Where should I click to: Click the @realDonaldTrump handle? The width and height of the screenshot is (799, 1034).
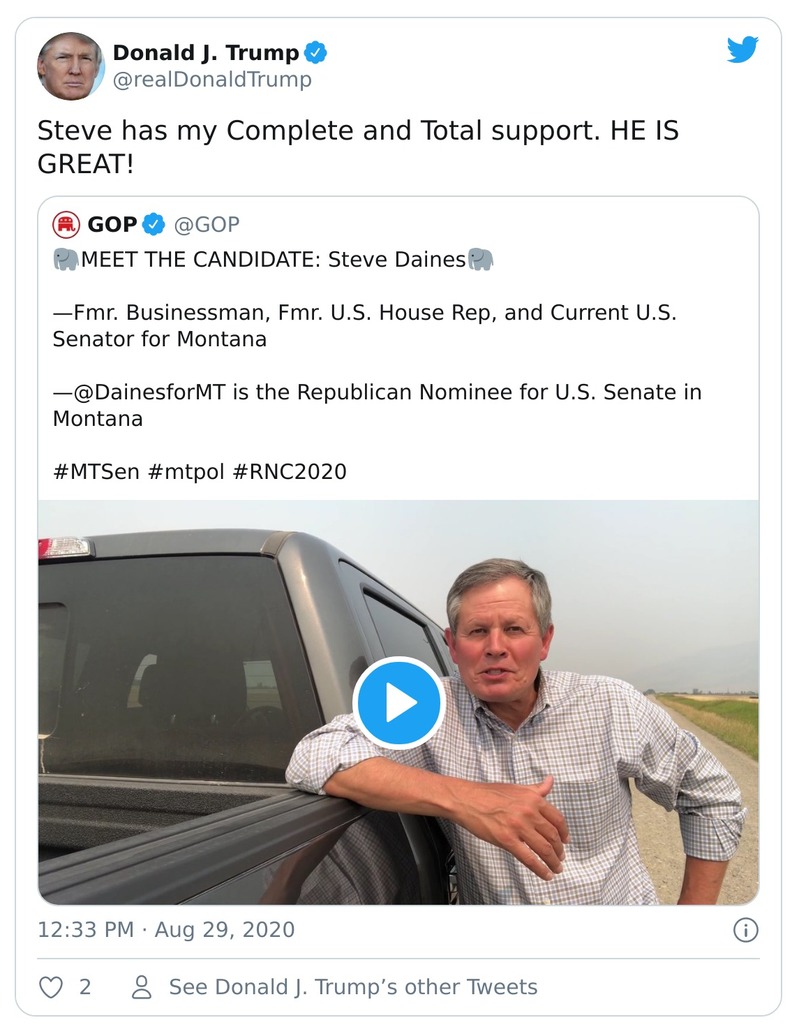(x=212, y=80)
